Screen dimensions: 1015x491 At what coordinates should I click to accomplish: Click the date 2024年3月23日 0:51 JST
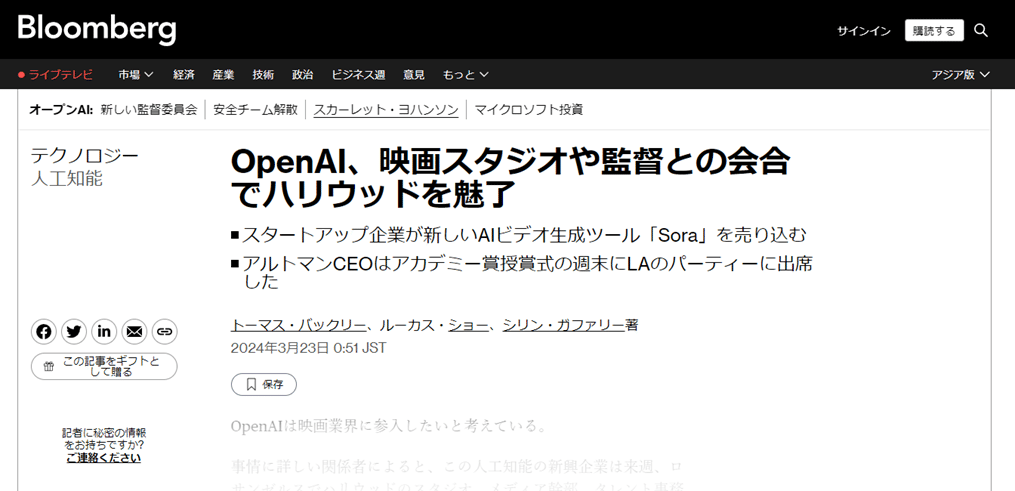309,348
